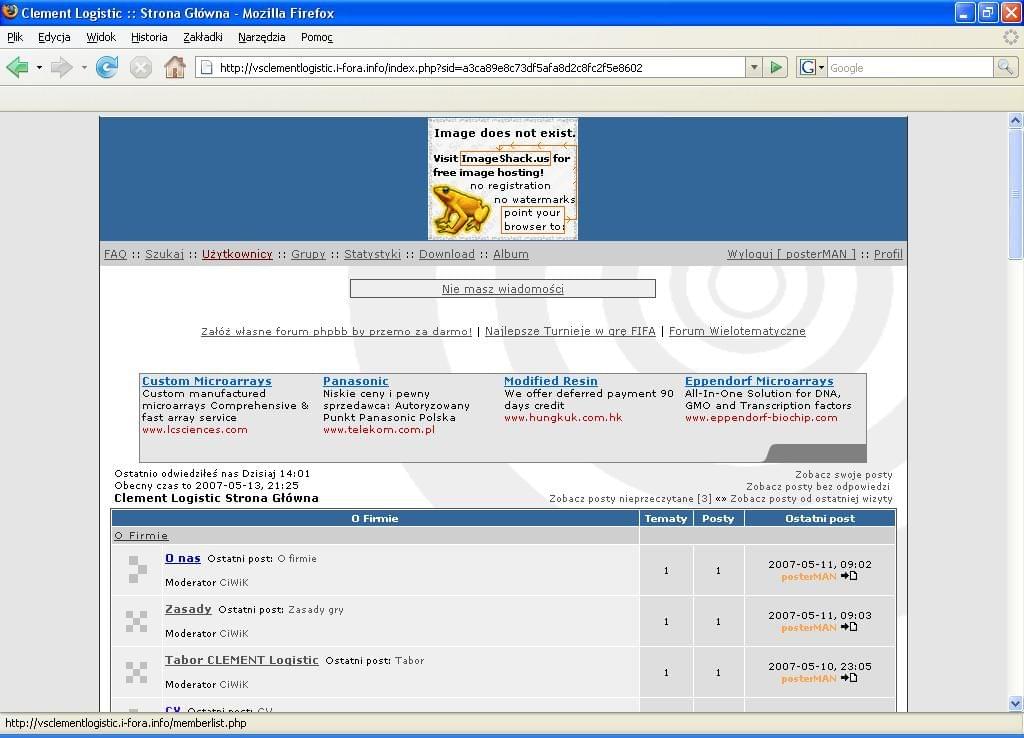Click the ImageShack frog banner image
The image size is (1024, 738).
[x=503, y=179]
